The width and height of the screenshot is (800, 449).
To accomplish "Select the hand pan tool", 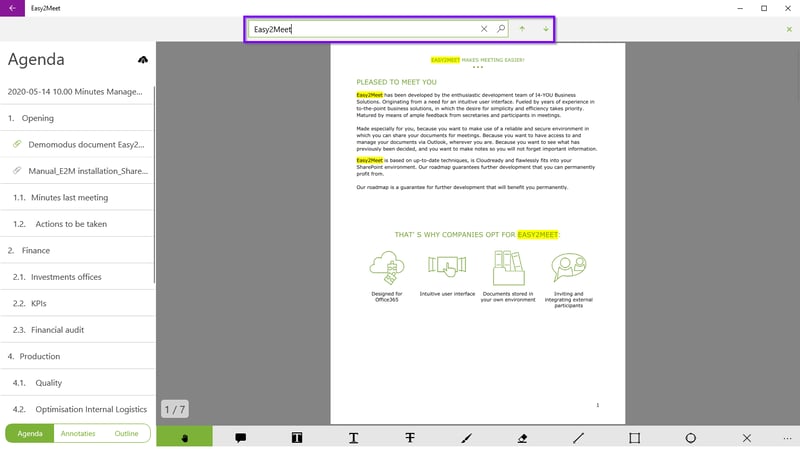I will point(185,437).
